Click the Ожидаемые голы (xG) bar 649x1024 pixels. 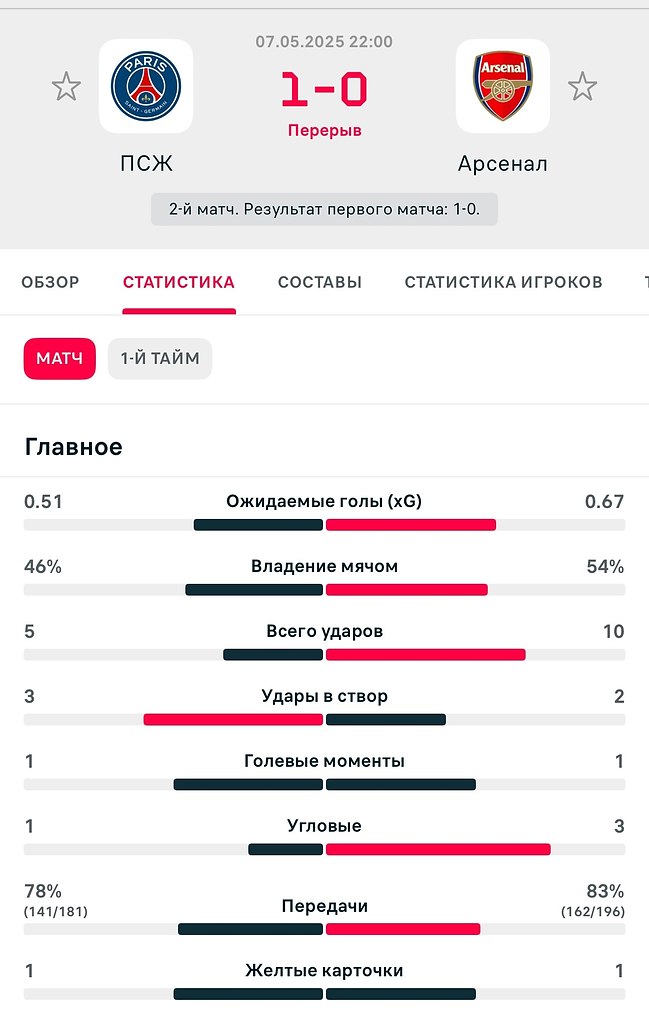[x=324, y=525]
